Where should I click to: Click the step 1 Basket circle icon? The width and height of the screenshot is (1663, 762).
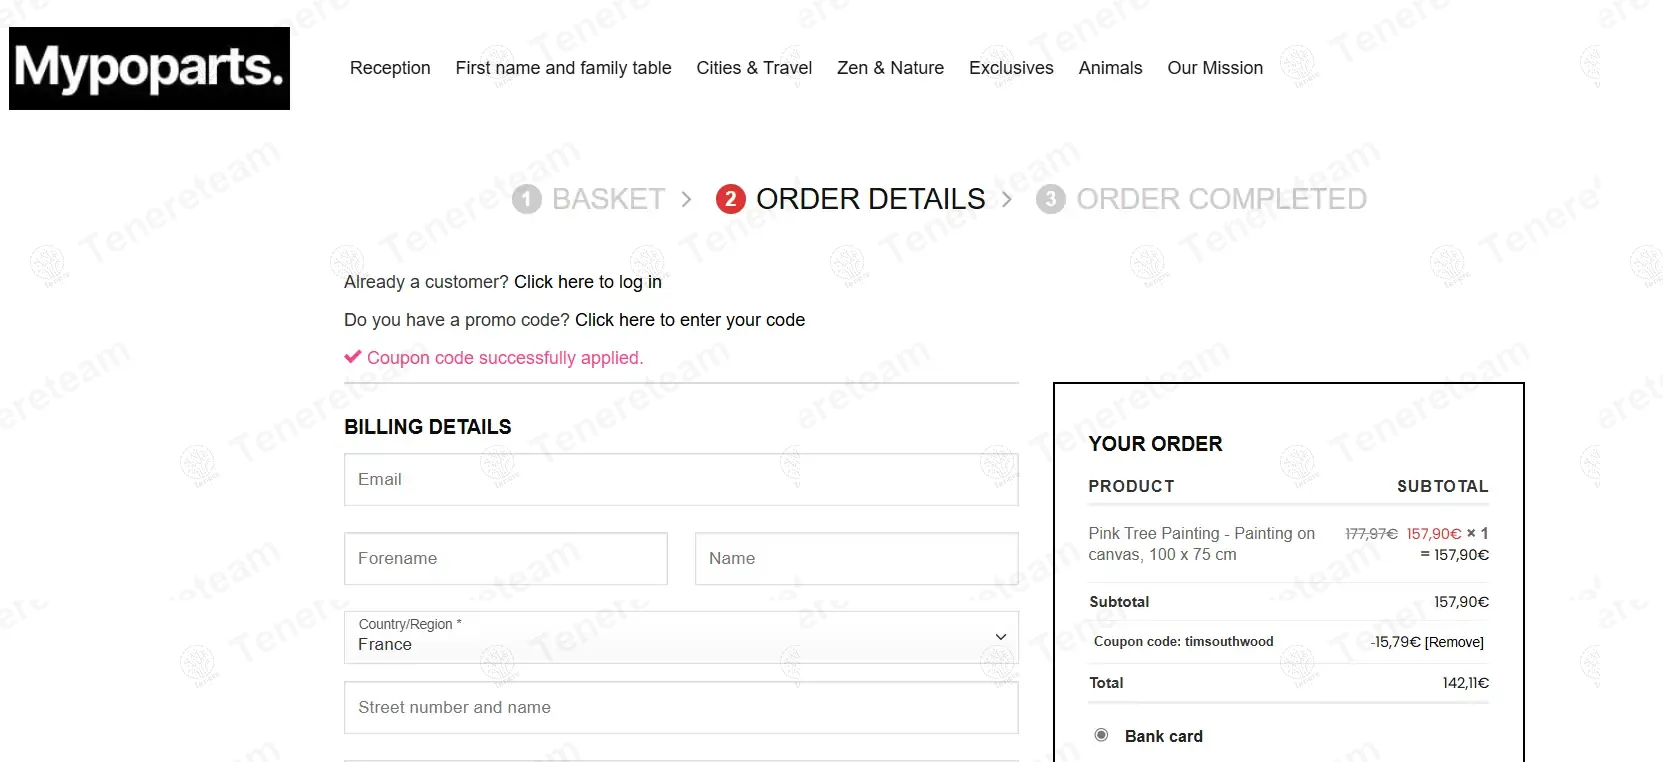pyautogui.click(x=526, y=199)
